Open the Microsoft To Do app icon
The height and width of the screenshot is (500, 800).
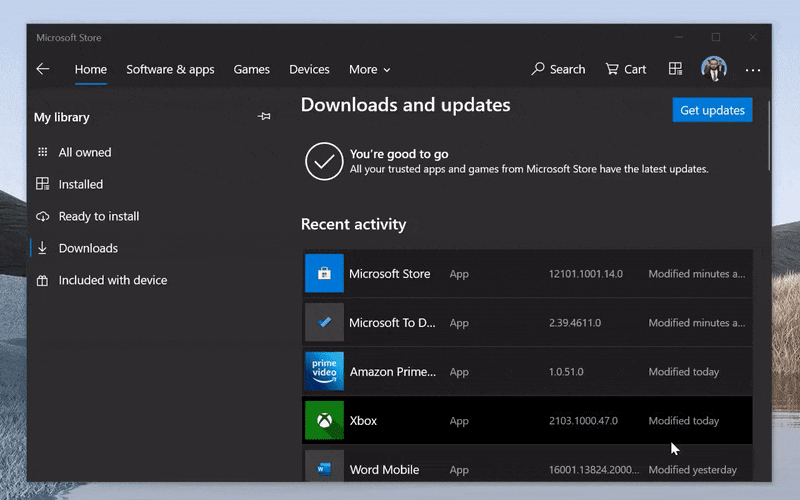pos(324,322)
